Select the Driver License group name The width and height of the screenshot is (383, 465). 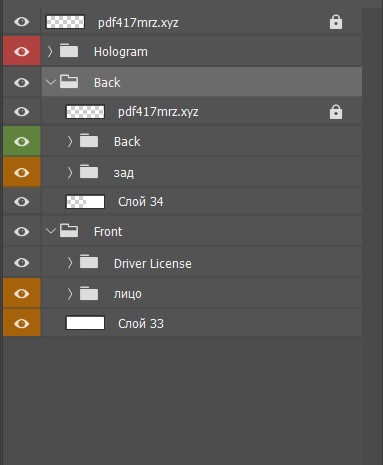point(153,264)
